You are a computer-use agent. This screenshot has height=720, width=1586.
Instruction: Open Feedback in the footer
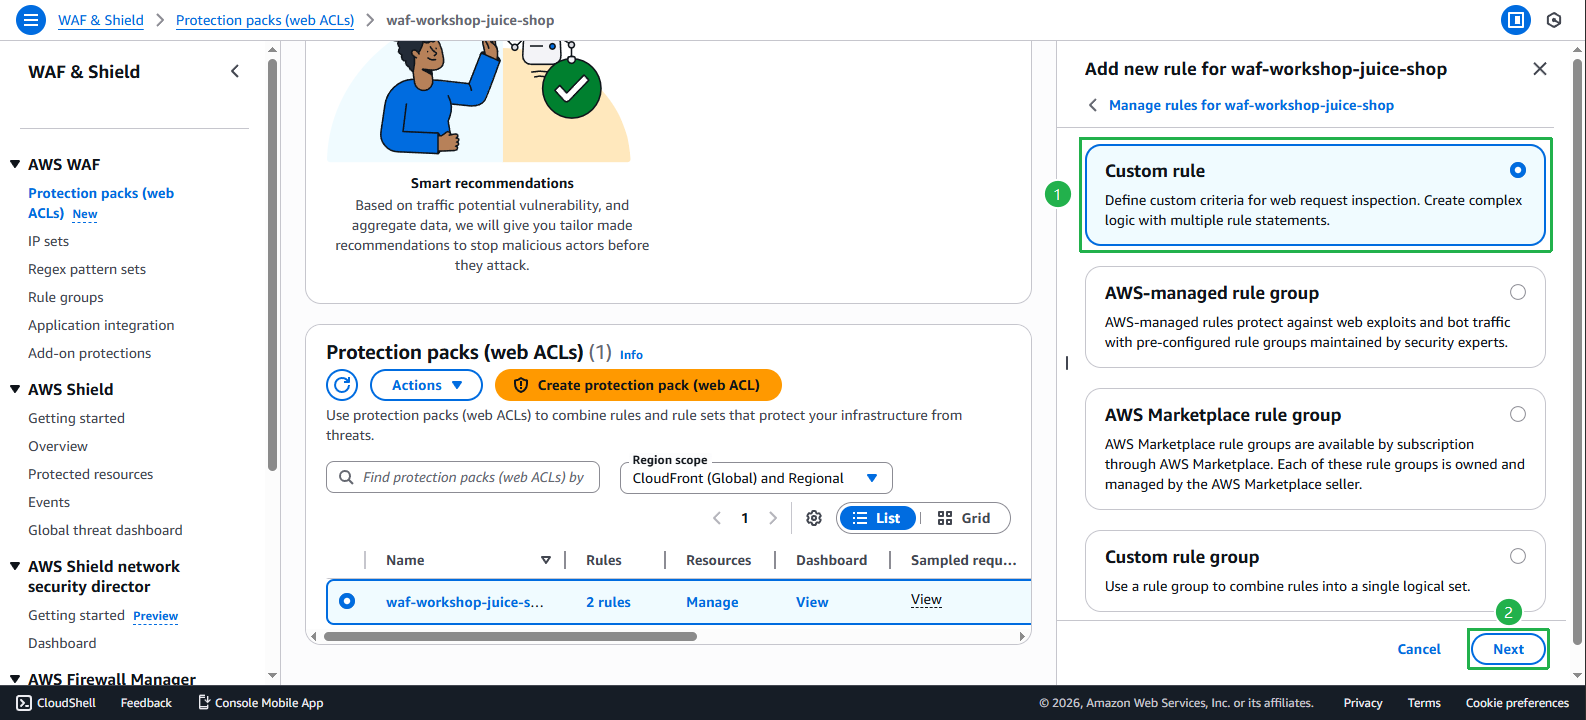146,703
